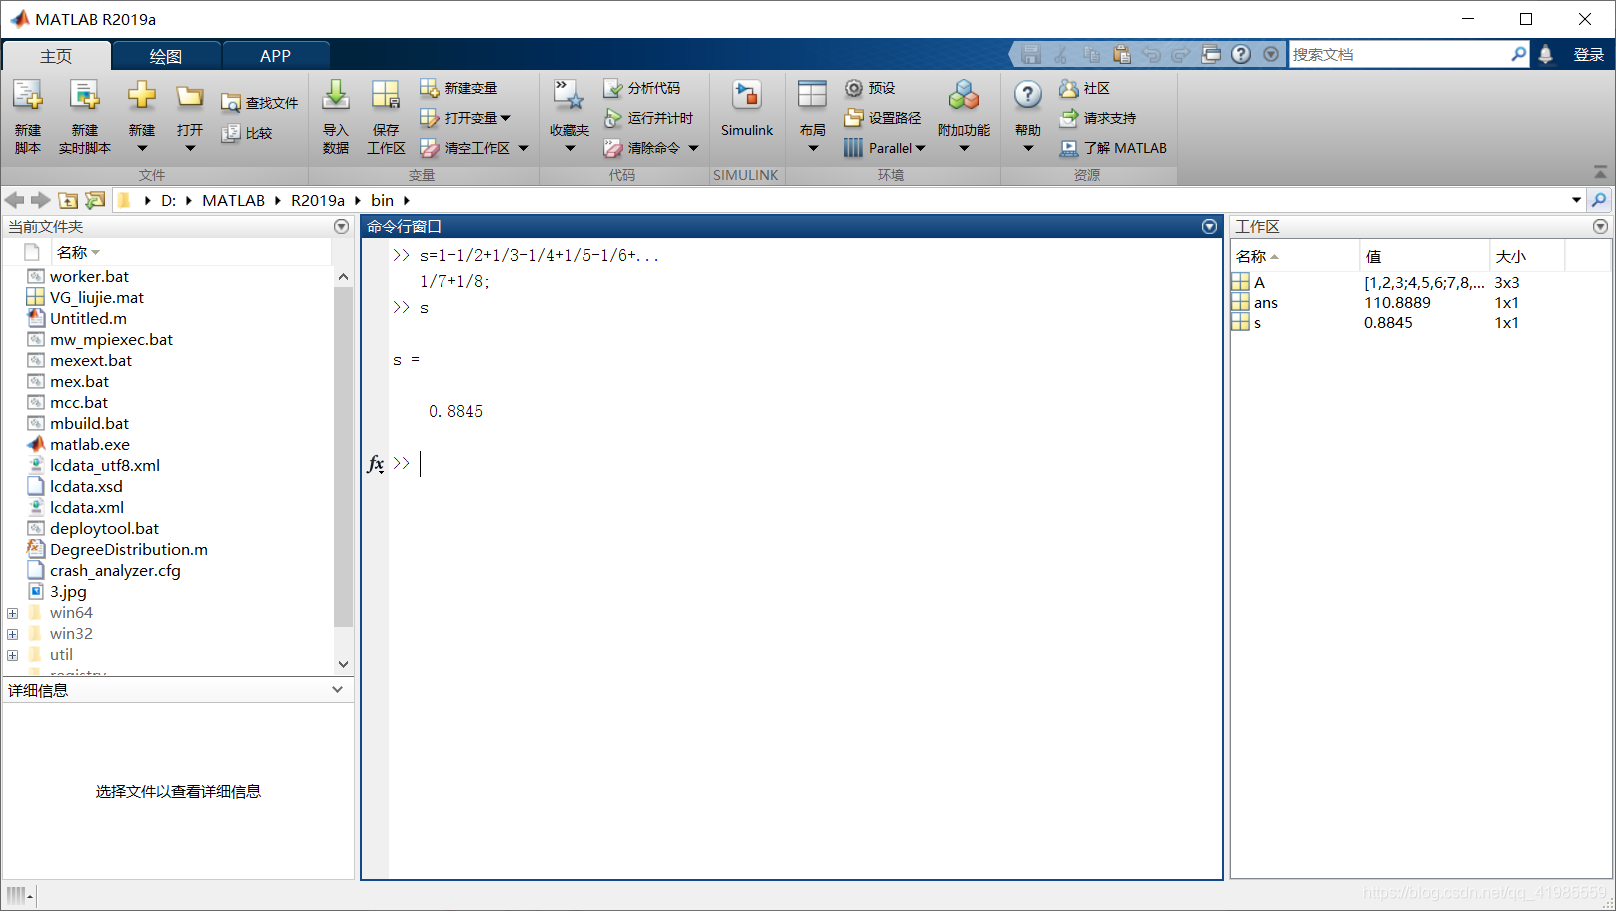Click the 比较 compare button
The height and width of the screenshot is (911, 1616).
point(247,133)
